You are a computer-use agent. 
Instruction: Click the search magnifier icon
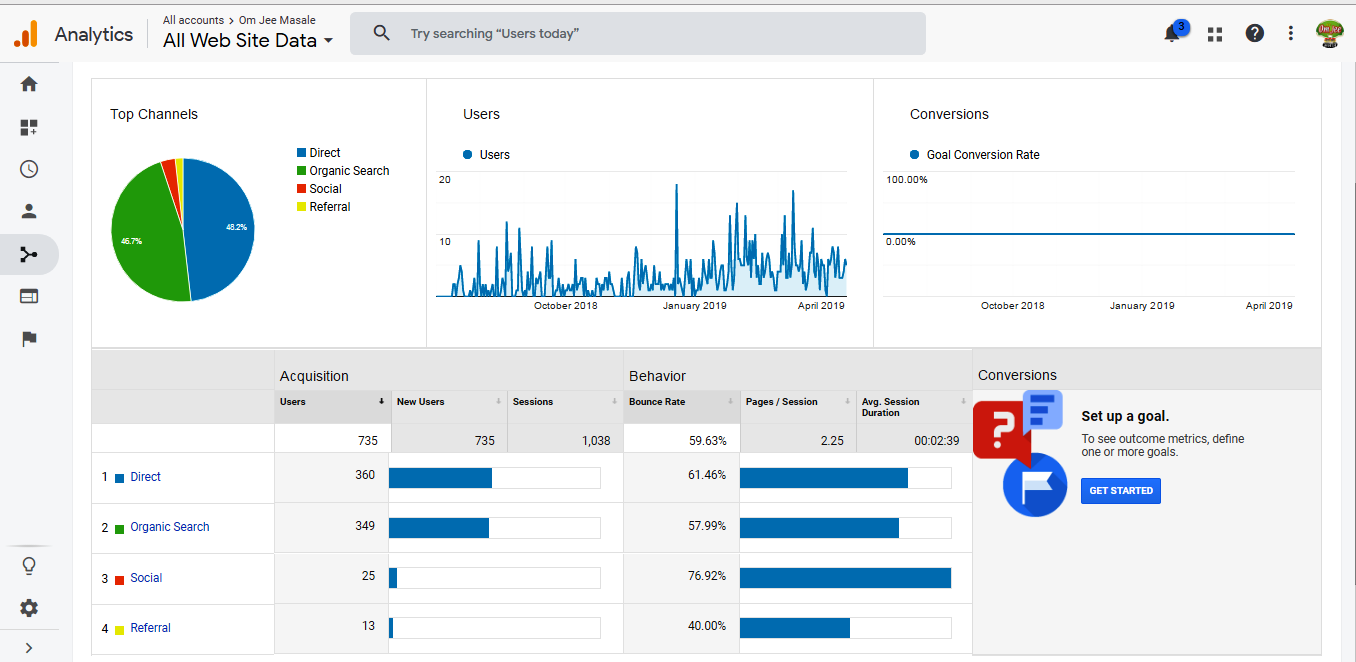pos(381,33)
